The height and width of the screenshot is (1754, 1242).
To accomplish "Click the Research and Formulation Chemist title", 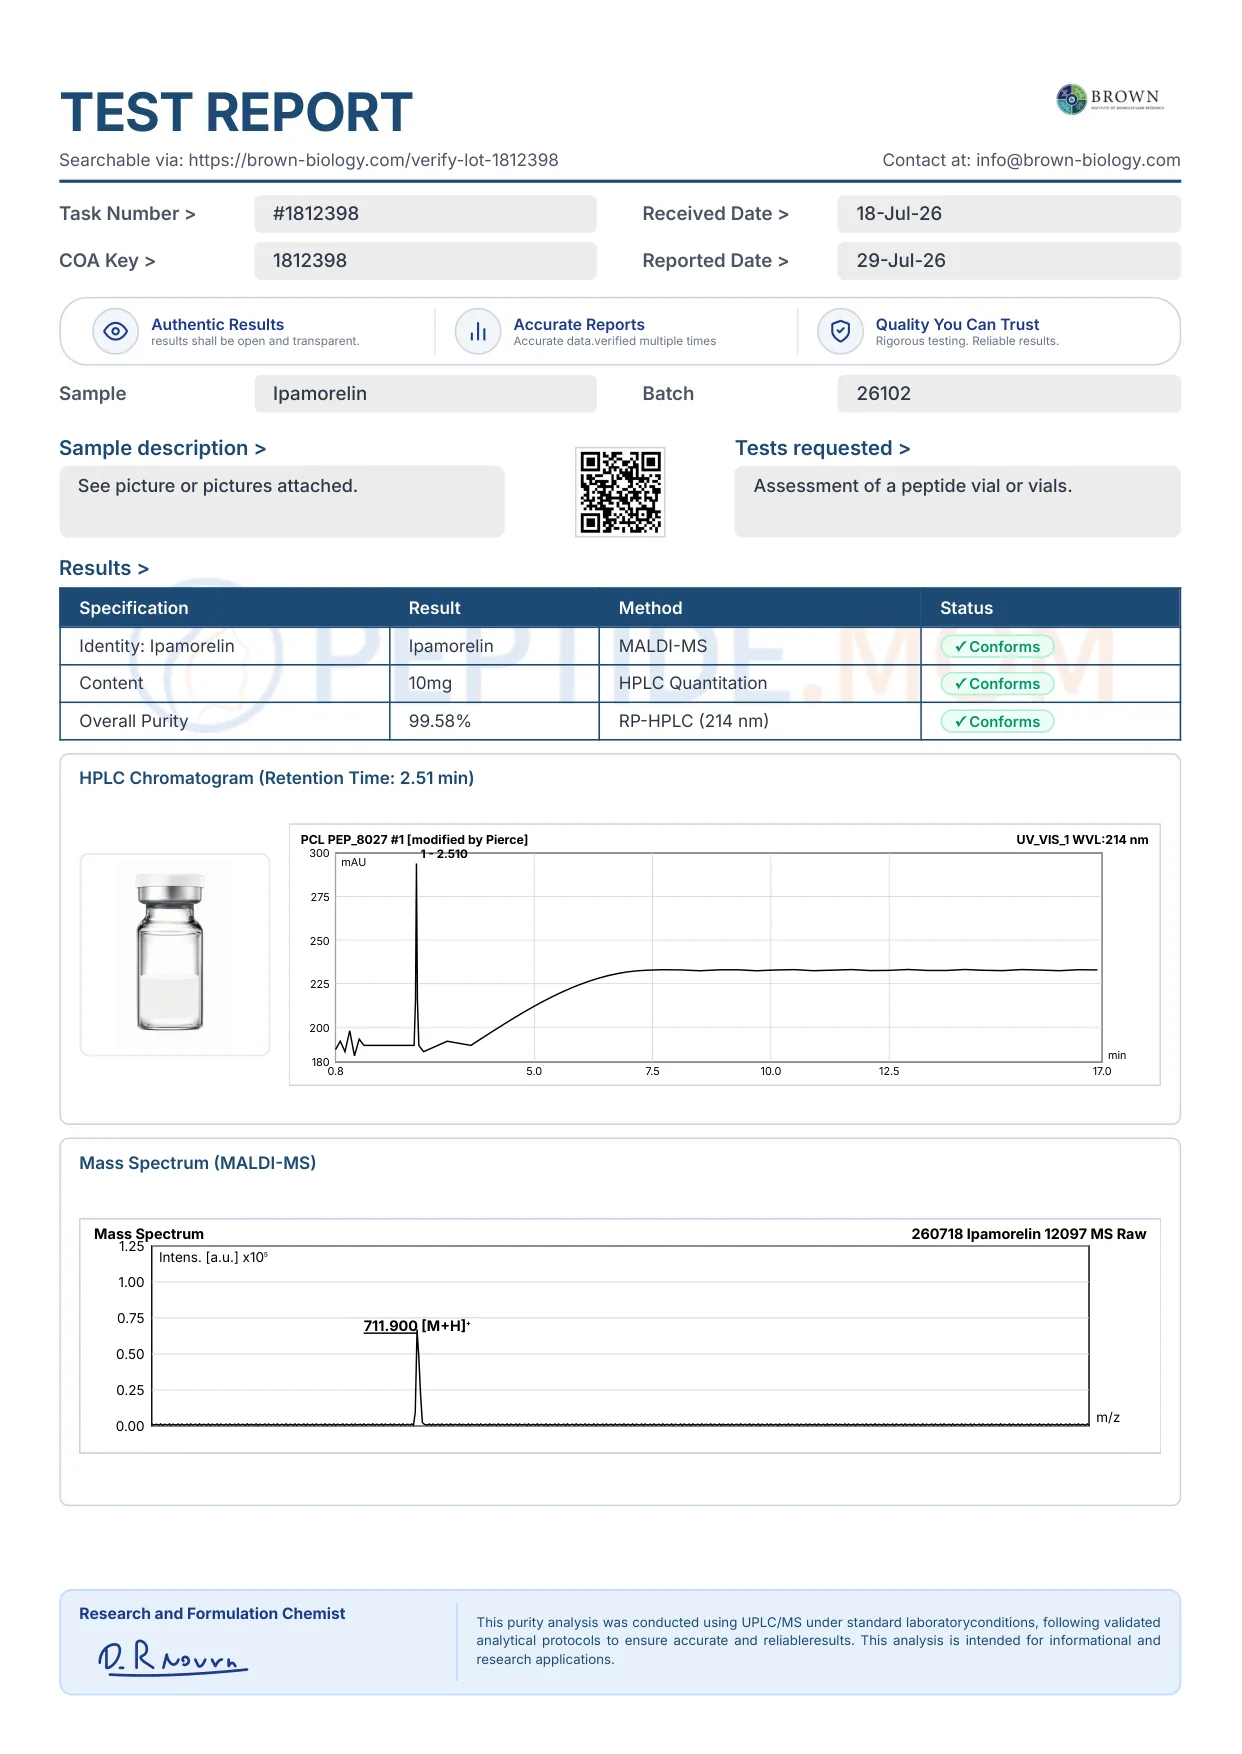I will coord(212,1614).
